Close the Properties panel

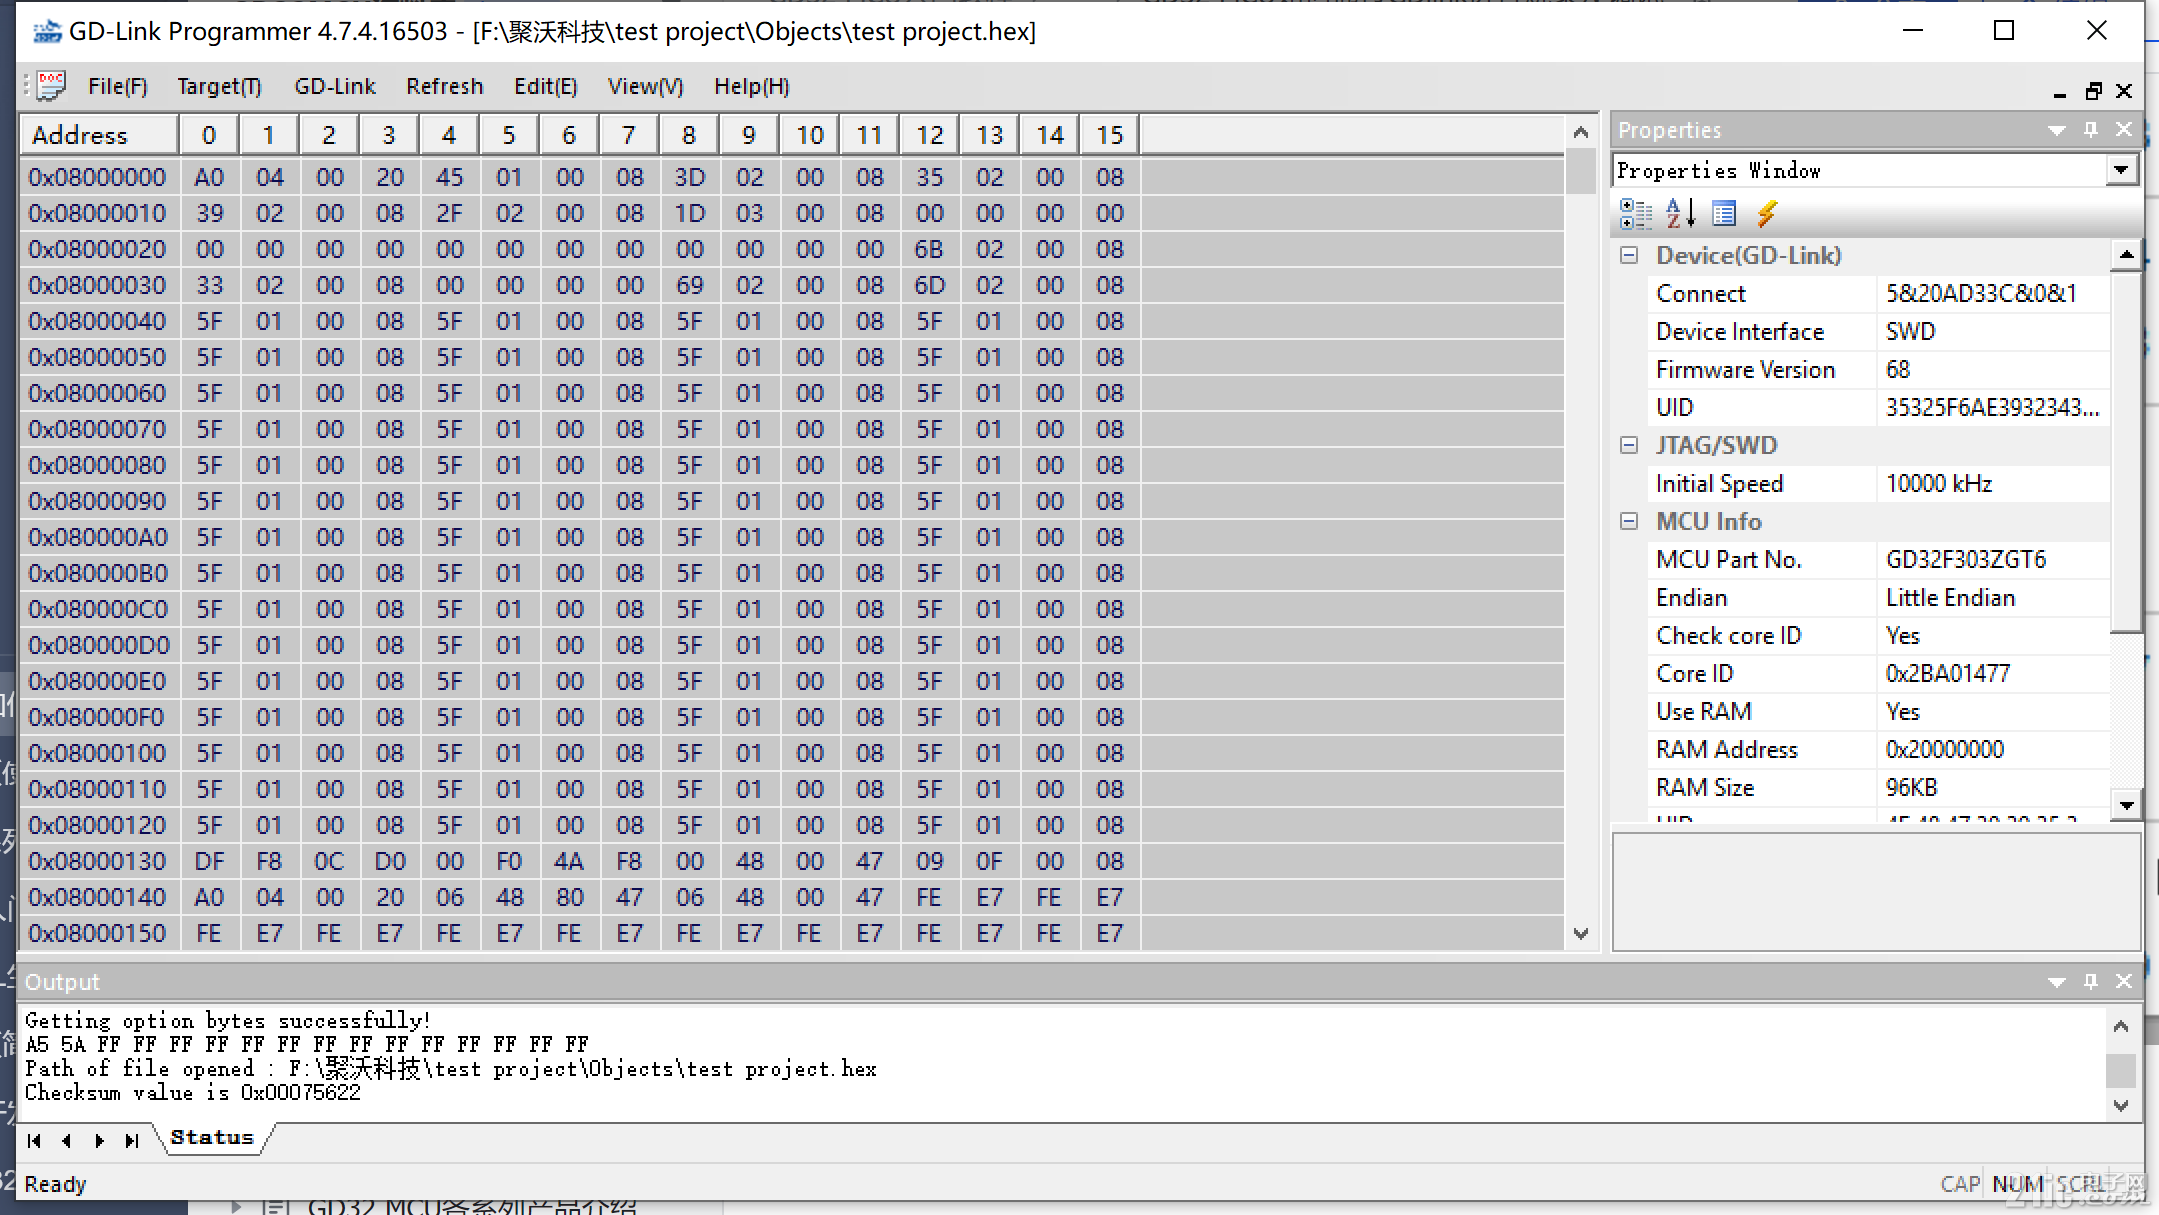pos(2123,129)
